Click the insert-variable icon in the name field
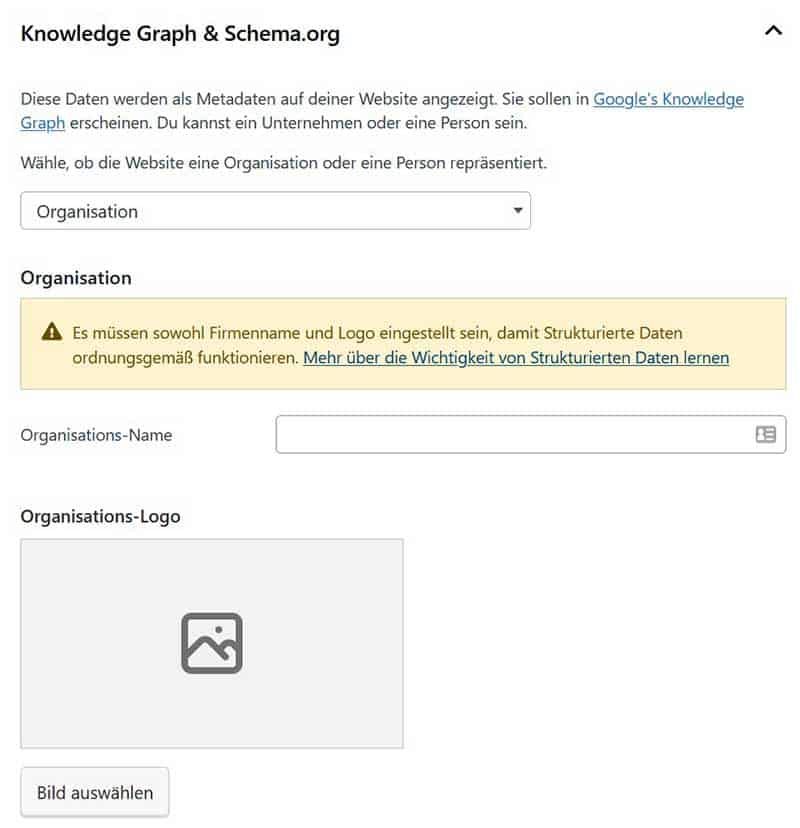Screen dimensions: 800x828 pyautogui.click(x=765, y=435)
